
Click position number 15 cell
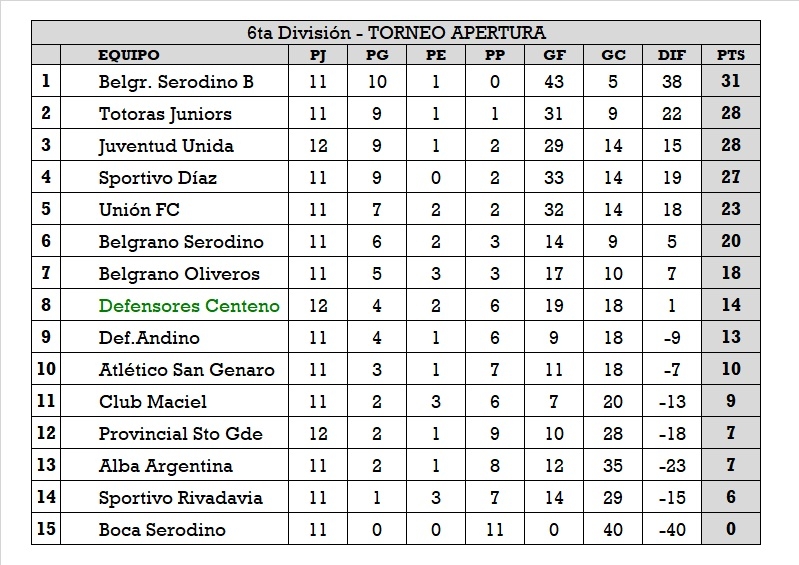pyautogui.click(x=46, y=529)
